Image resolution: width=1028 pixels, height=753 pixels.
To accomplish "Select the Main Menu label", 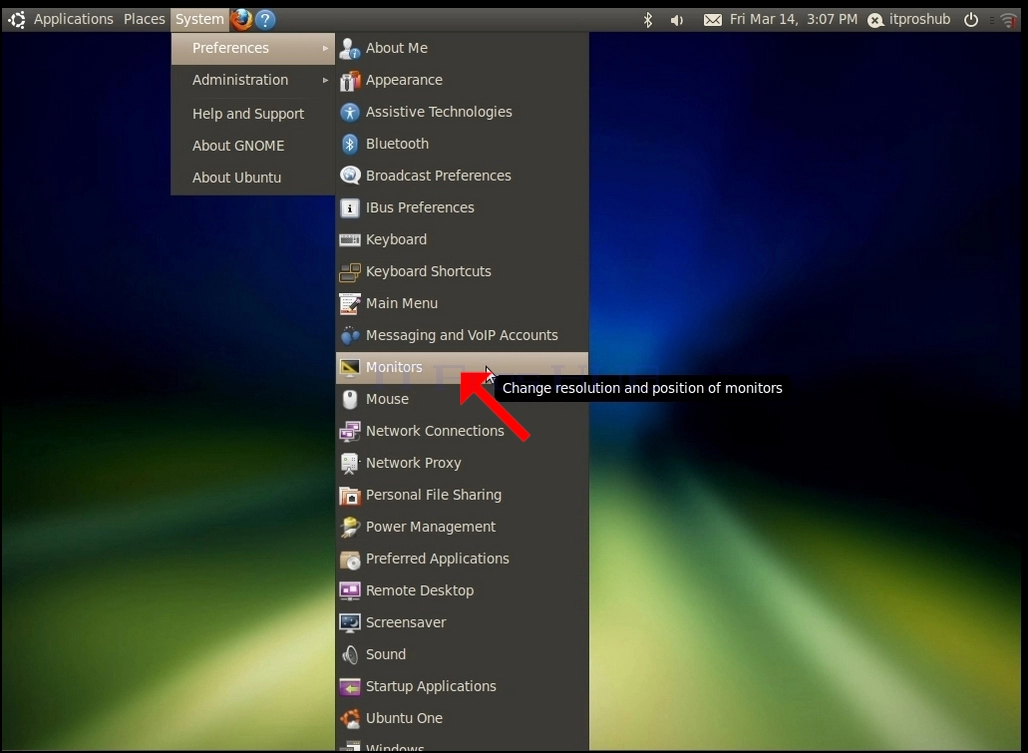I will 401,303.
